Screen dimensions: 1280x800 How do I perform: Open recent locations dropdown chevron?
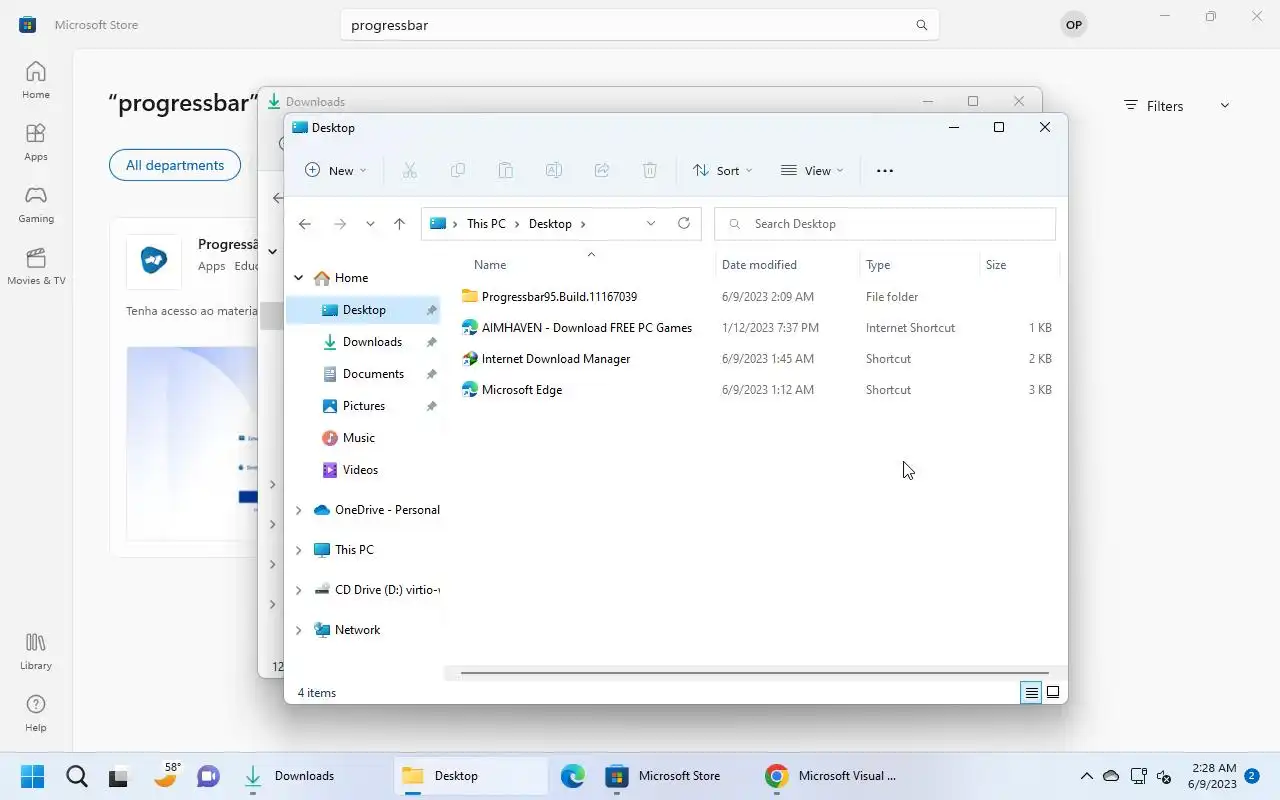(370, 224)
